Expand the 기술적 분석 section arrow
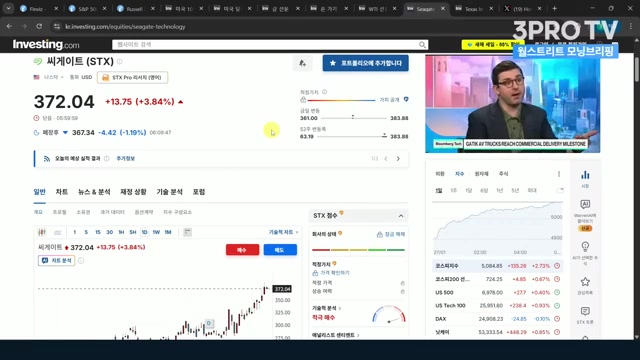 click(339, 309)
